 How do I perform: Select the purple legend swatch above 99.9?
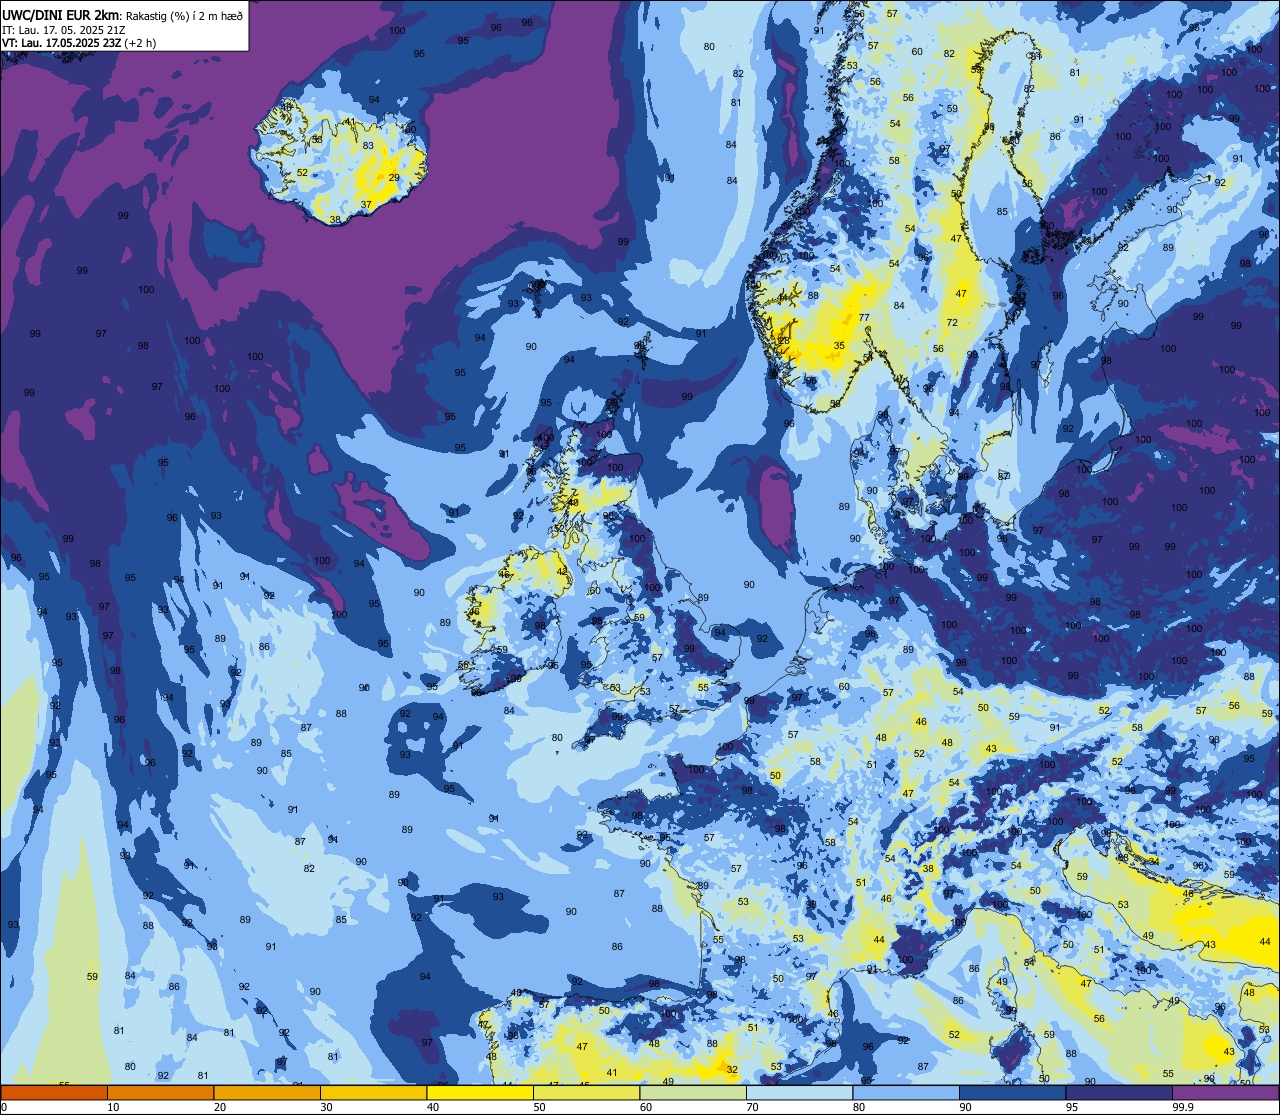point(1225,1093)
